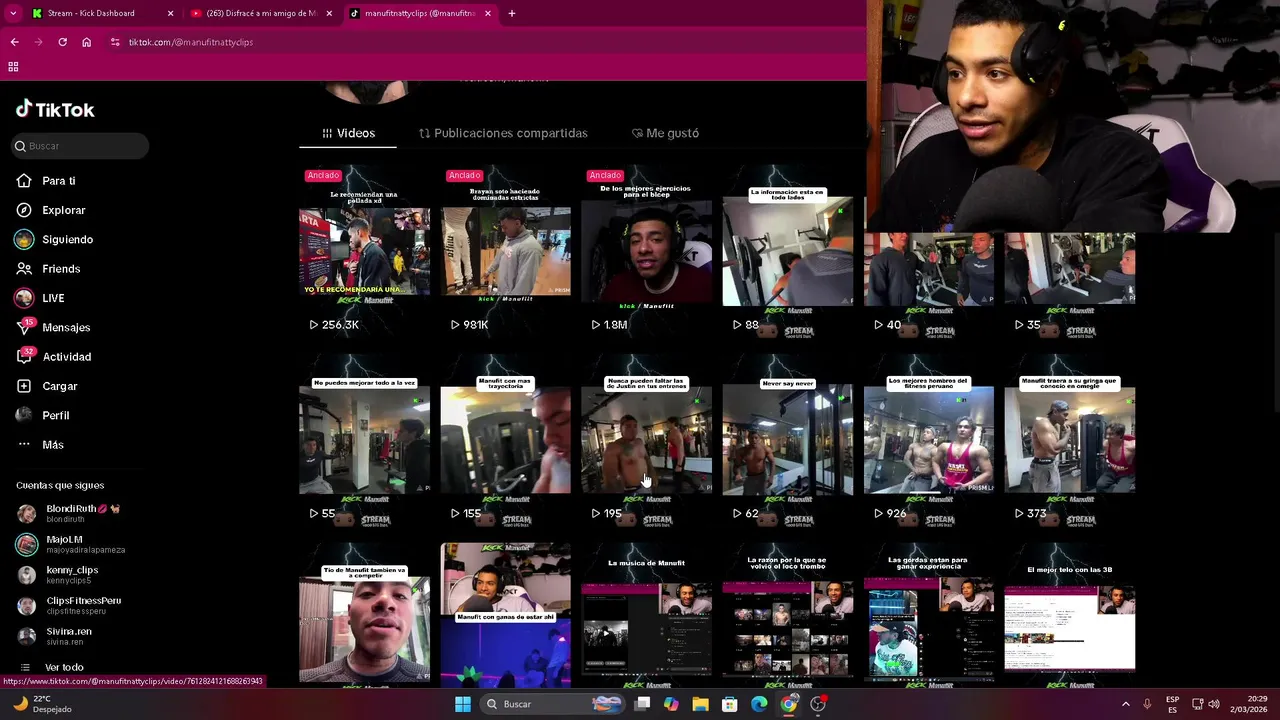Go back in browser history

pyautogui.click(x=14, y=42)
